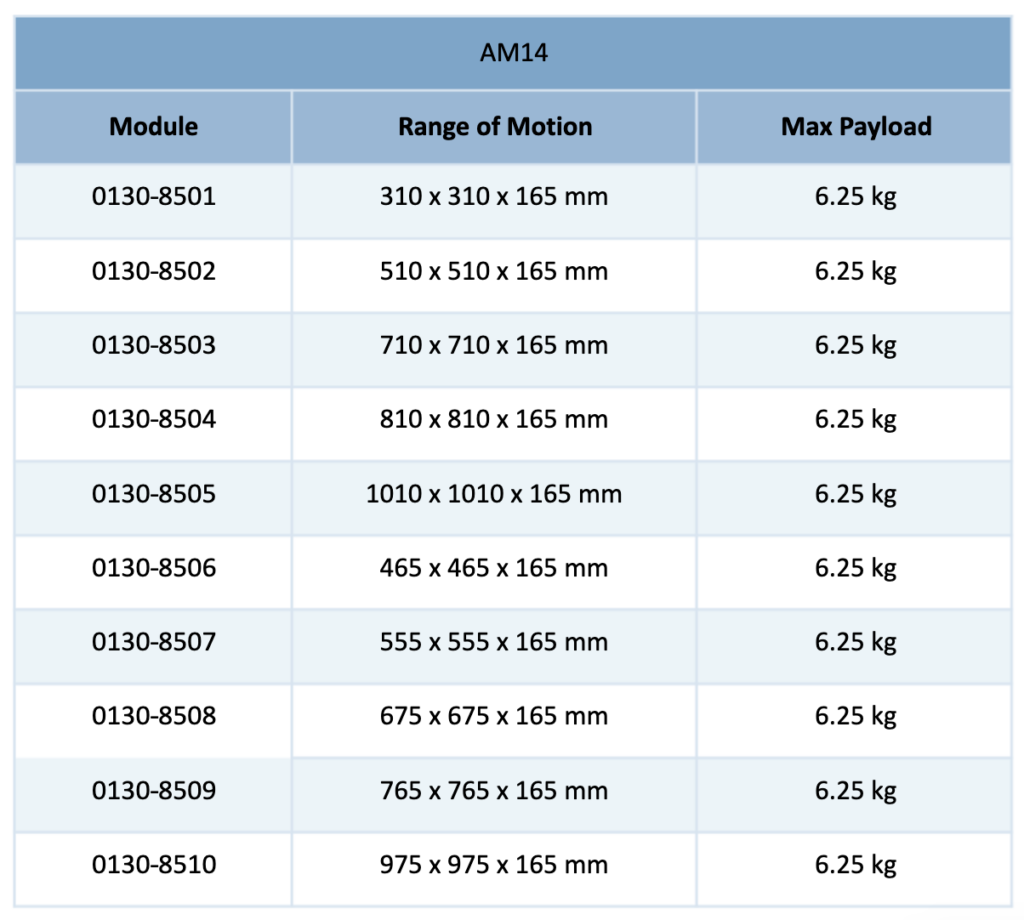1024x920 pixels.
Task: Select the Module column header
Action: [153, 127]
